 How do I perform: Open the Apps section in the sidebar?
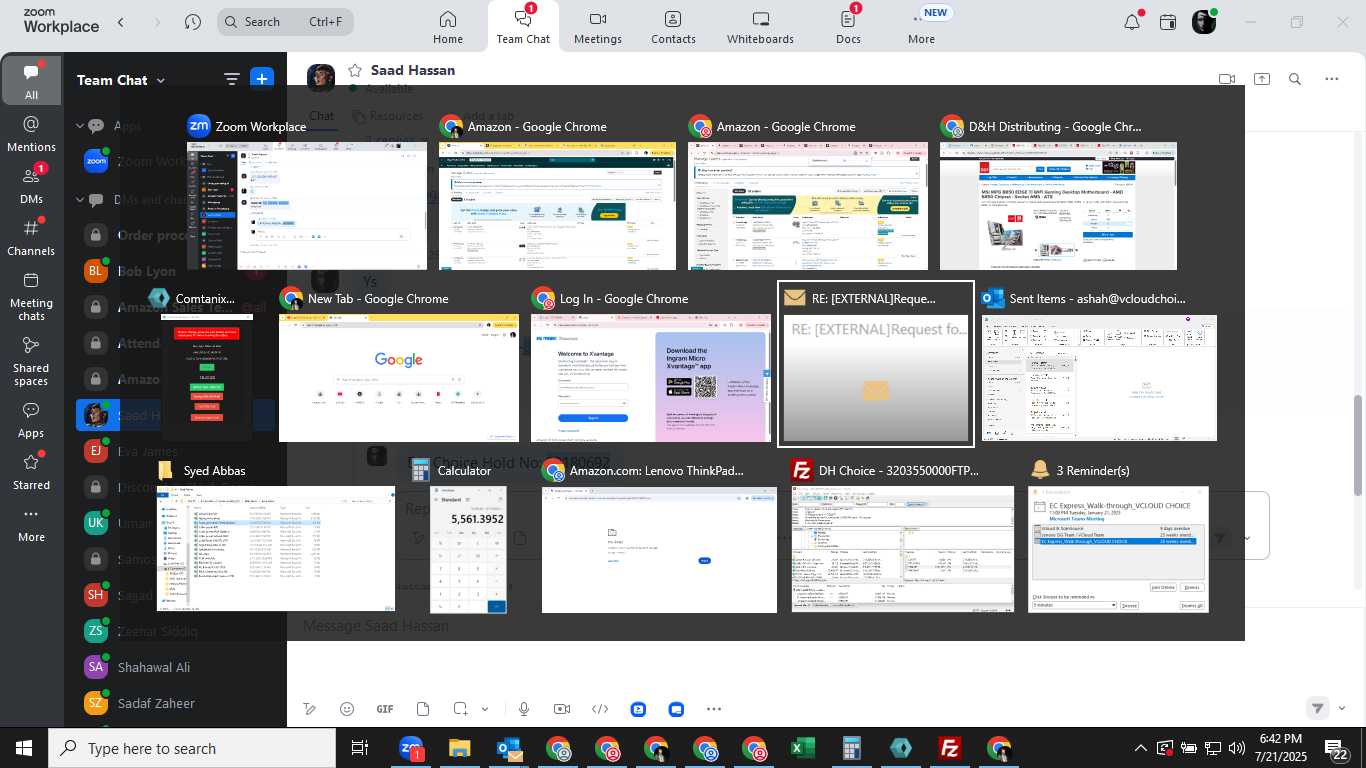pos(31,420)
